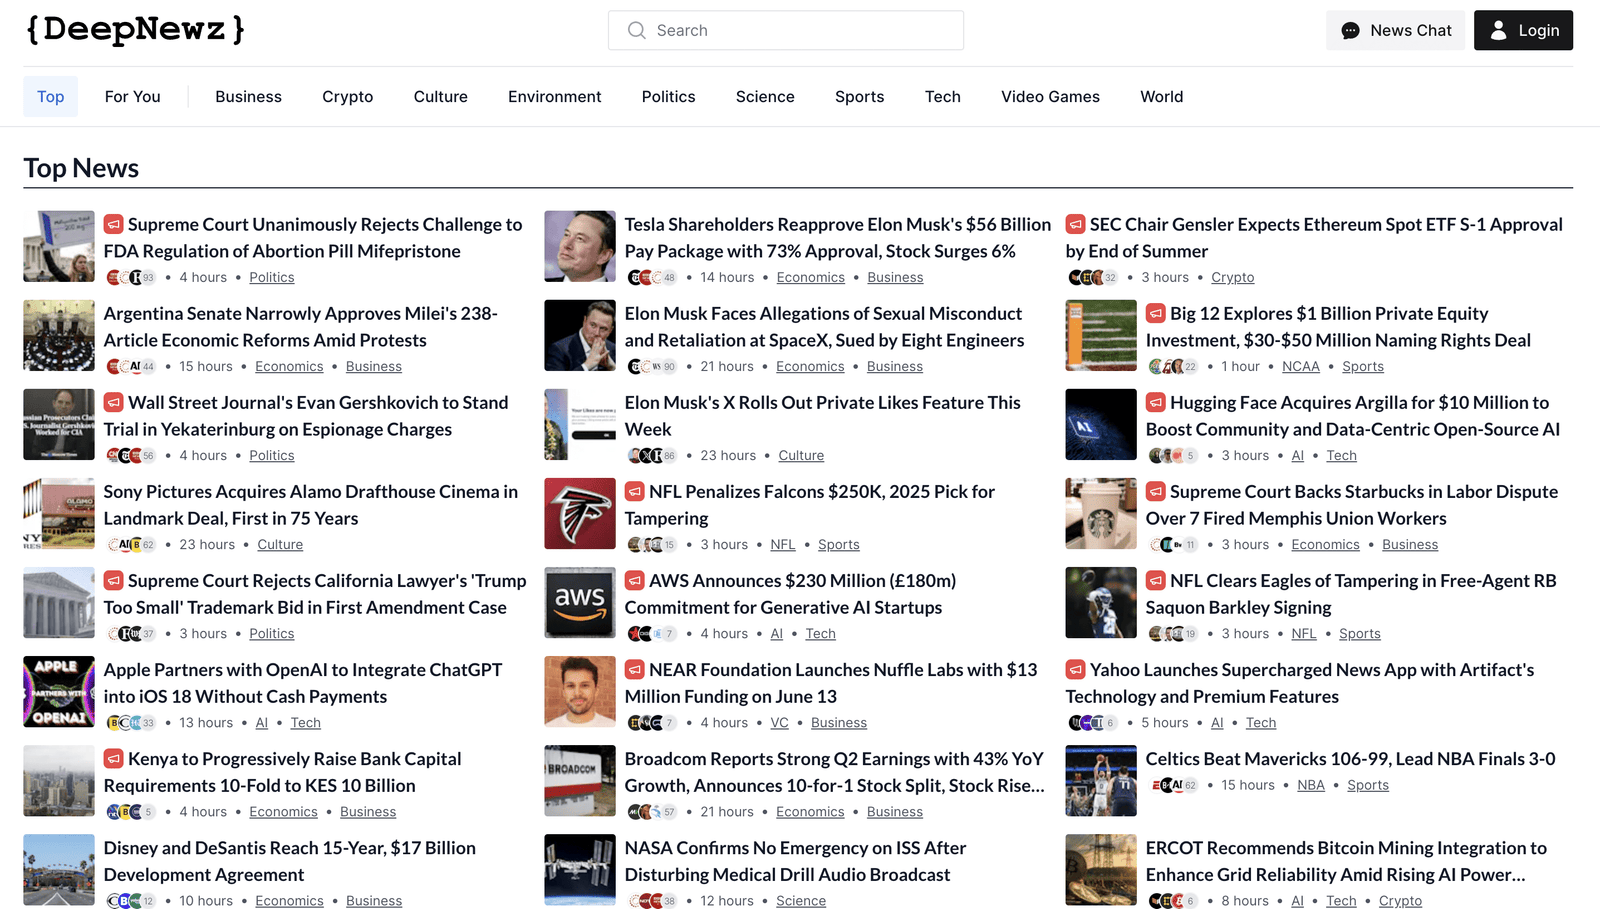Screen dimensions: 1600x909
Task: Select the Video Games category
Action: click(x=1050, y=97)
